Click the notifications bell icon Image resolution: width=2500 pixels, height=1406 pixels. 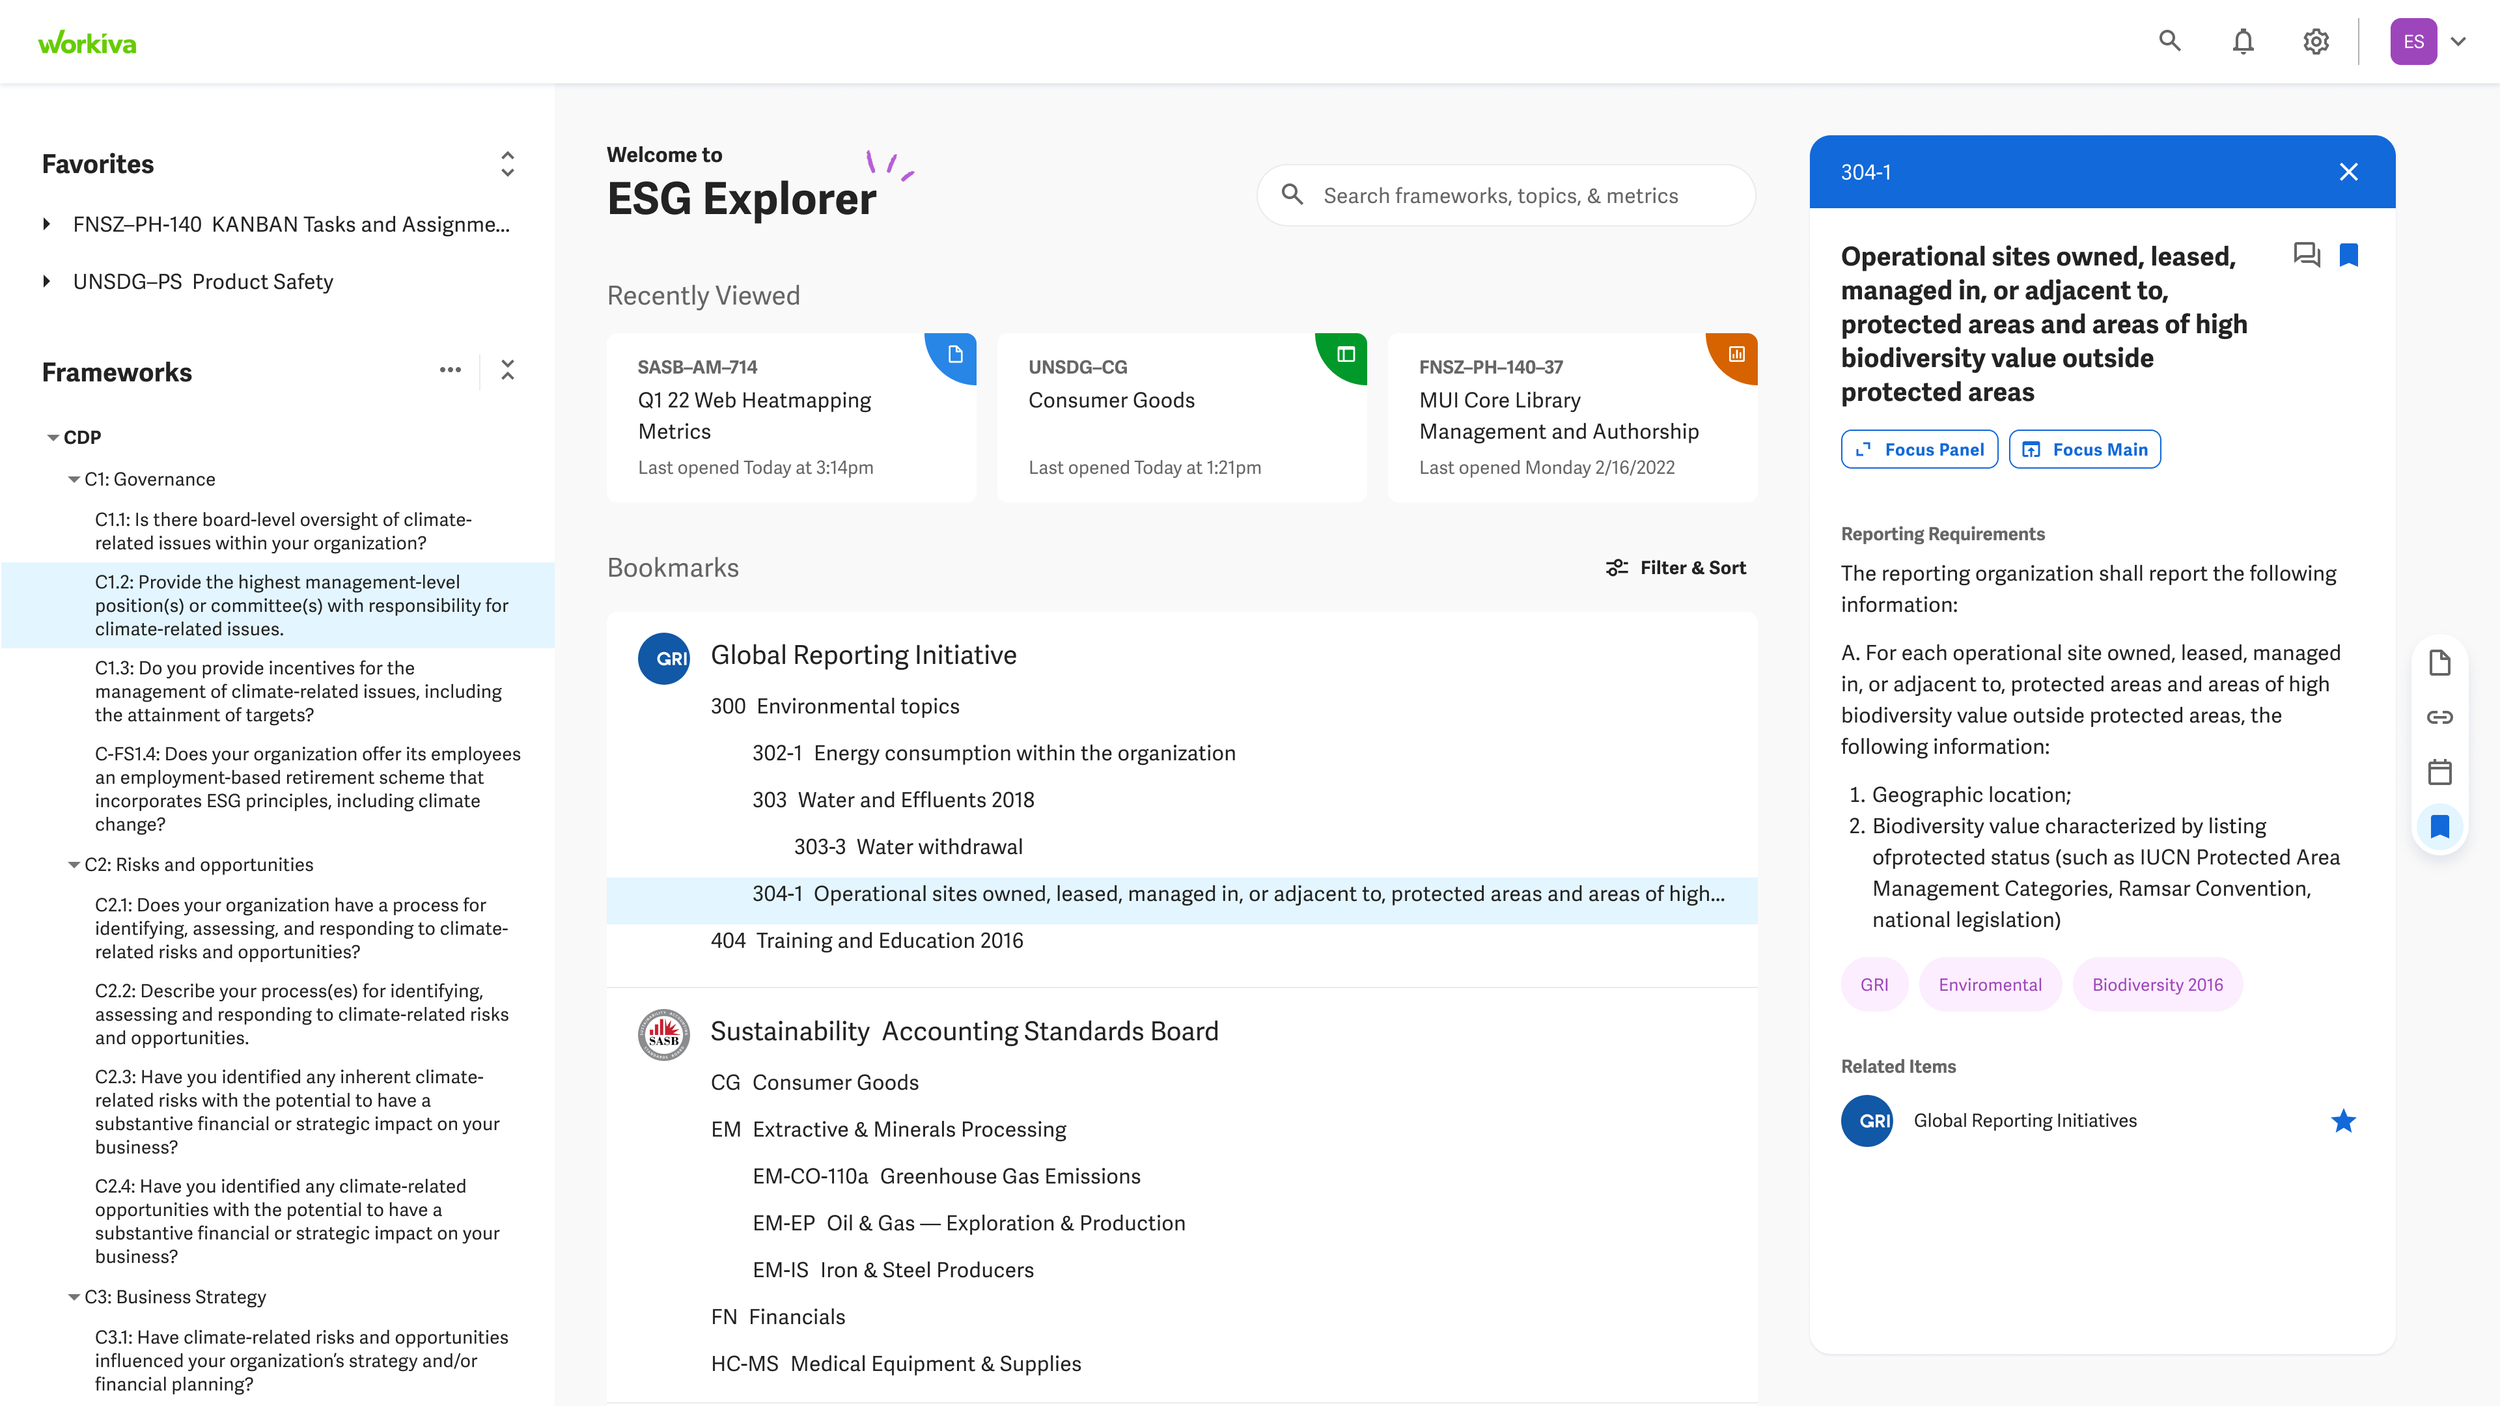(2243, 42)
